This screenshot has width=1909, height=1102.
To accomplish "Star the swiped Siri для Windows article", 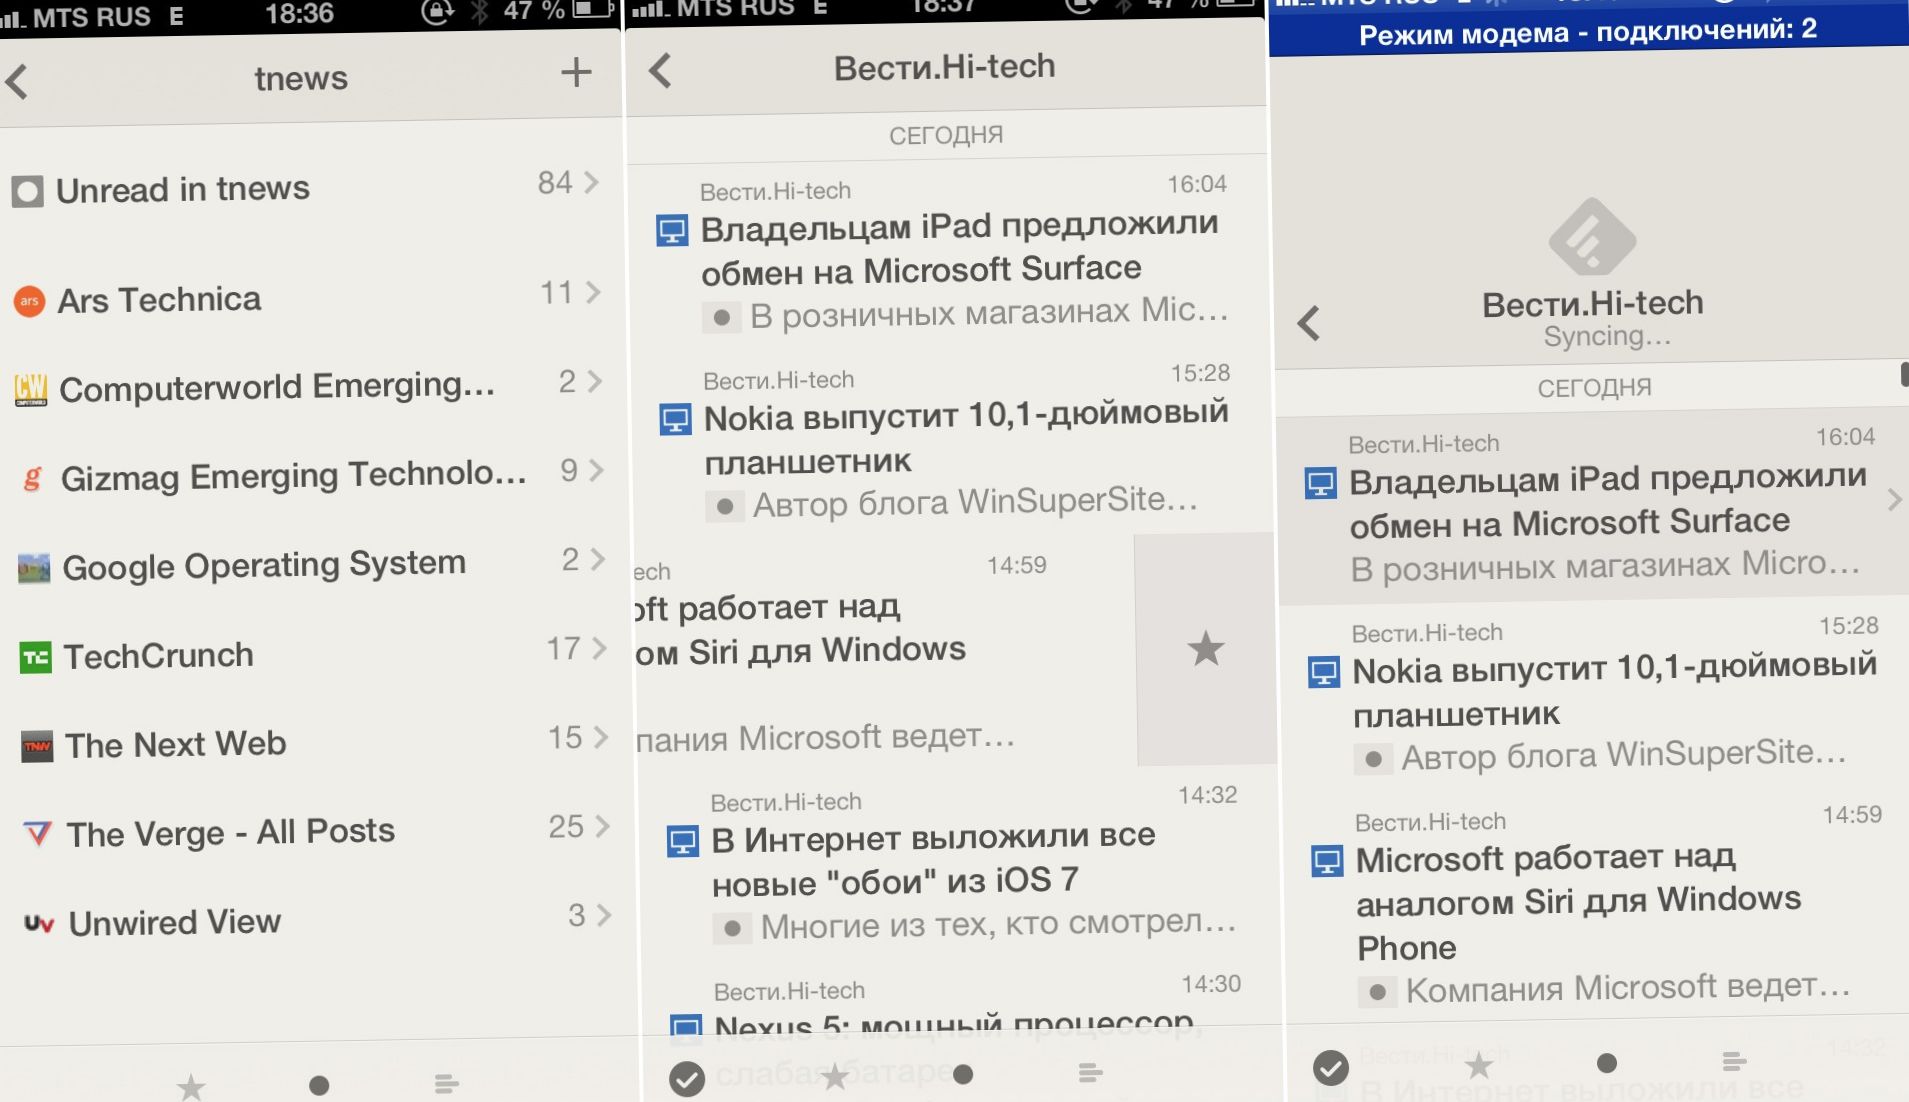I will [x=1205, y=649].
